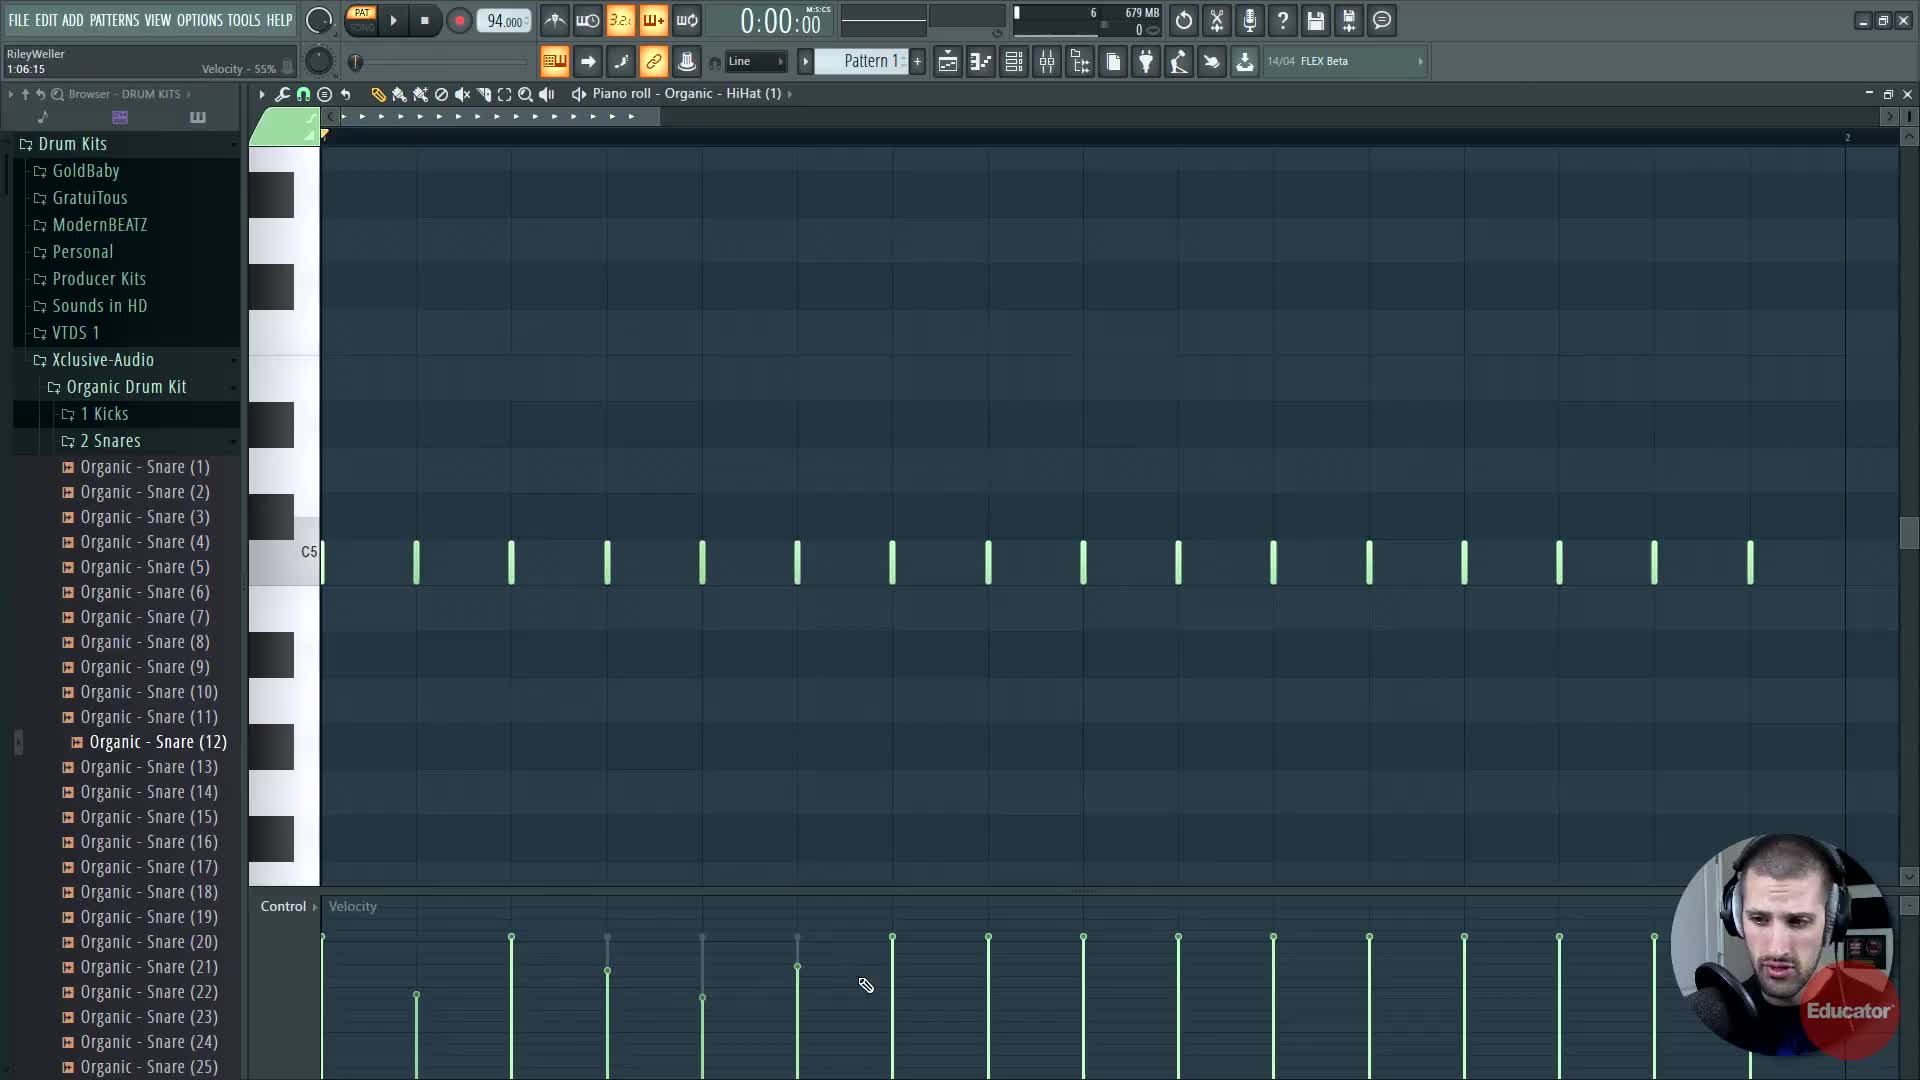Open the PATTERNS menu
This screenshot has height=1080, width=1920.
[x=114, y=20]
